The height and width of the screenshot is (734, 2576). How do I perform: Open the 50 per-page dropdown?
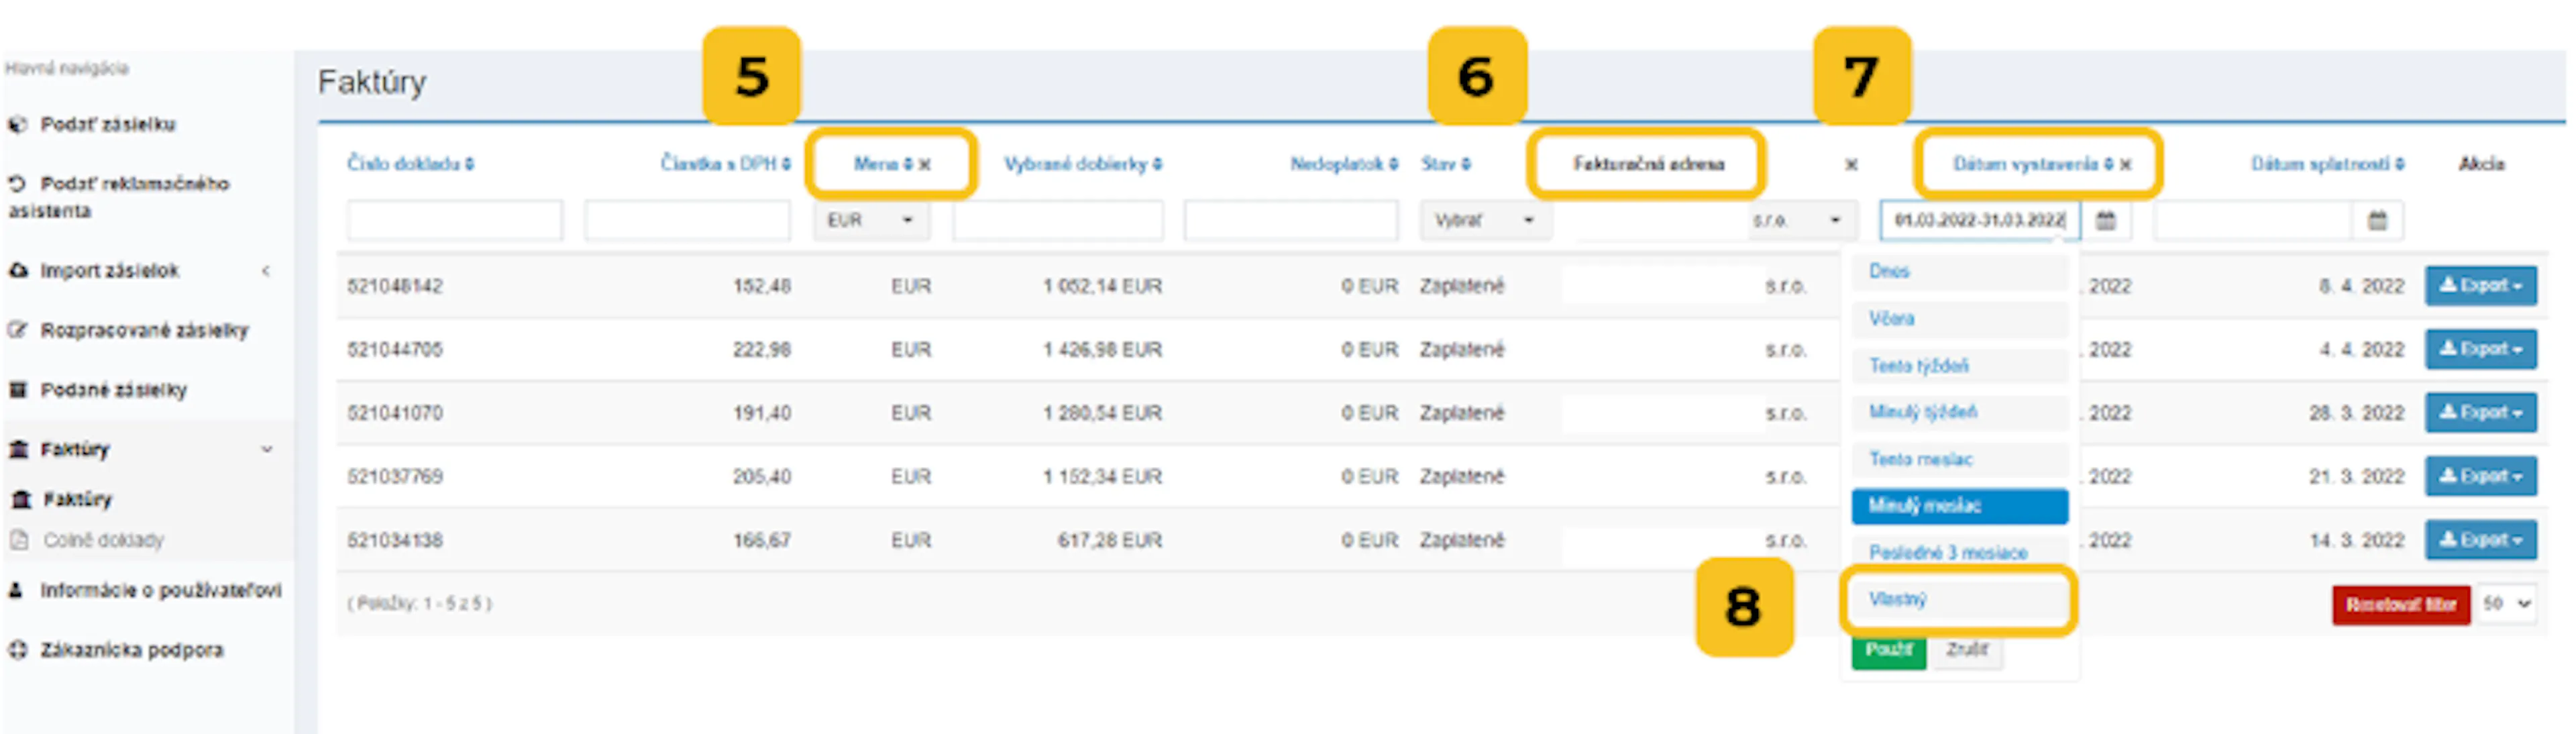(2507, 604)
